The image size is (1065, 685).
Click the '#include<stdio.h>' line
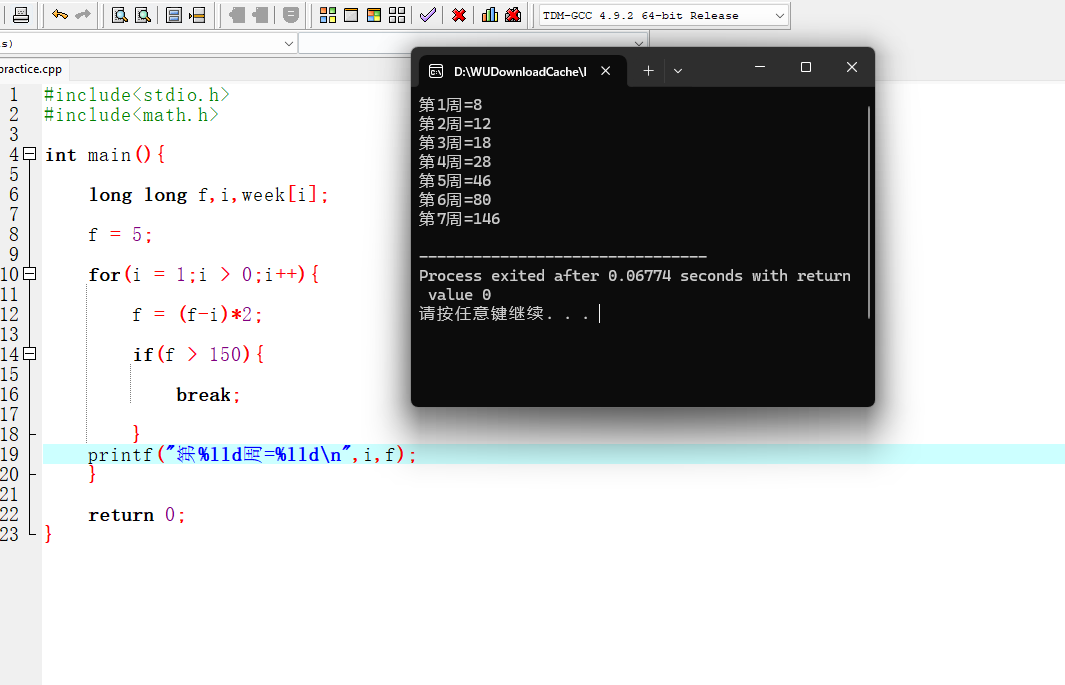(x=137, y=94)
